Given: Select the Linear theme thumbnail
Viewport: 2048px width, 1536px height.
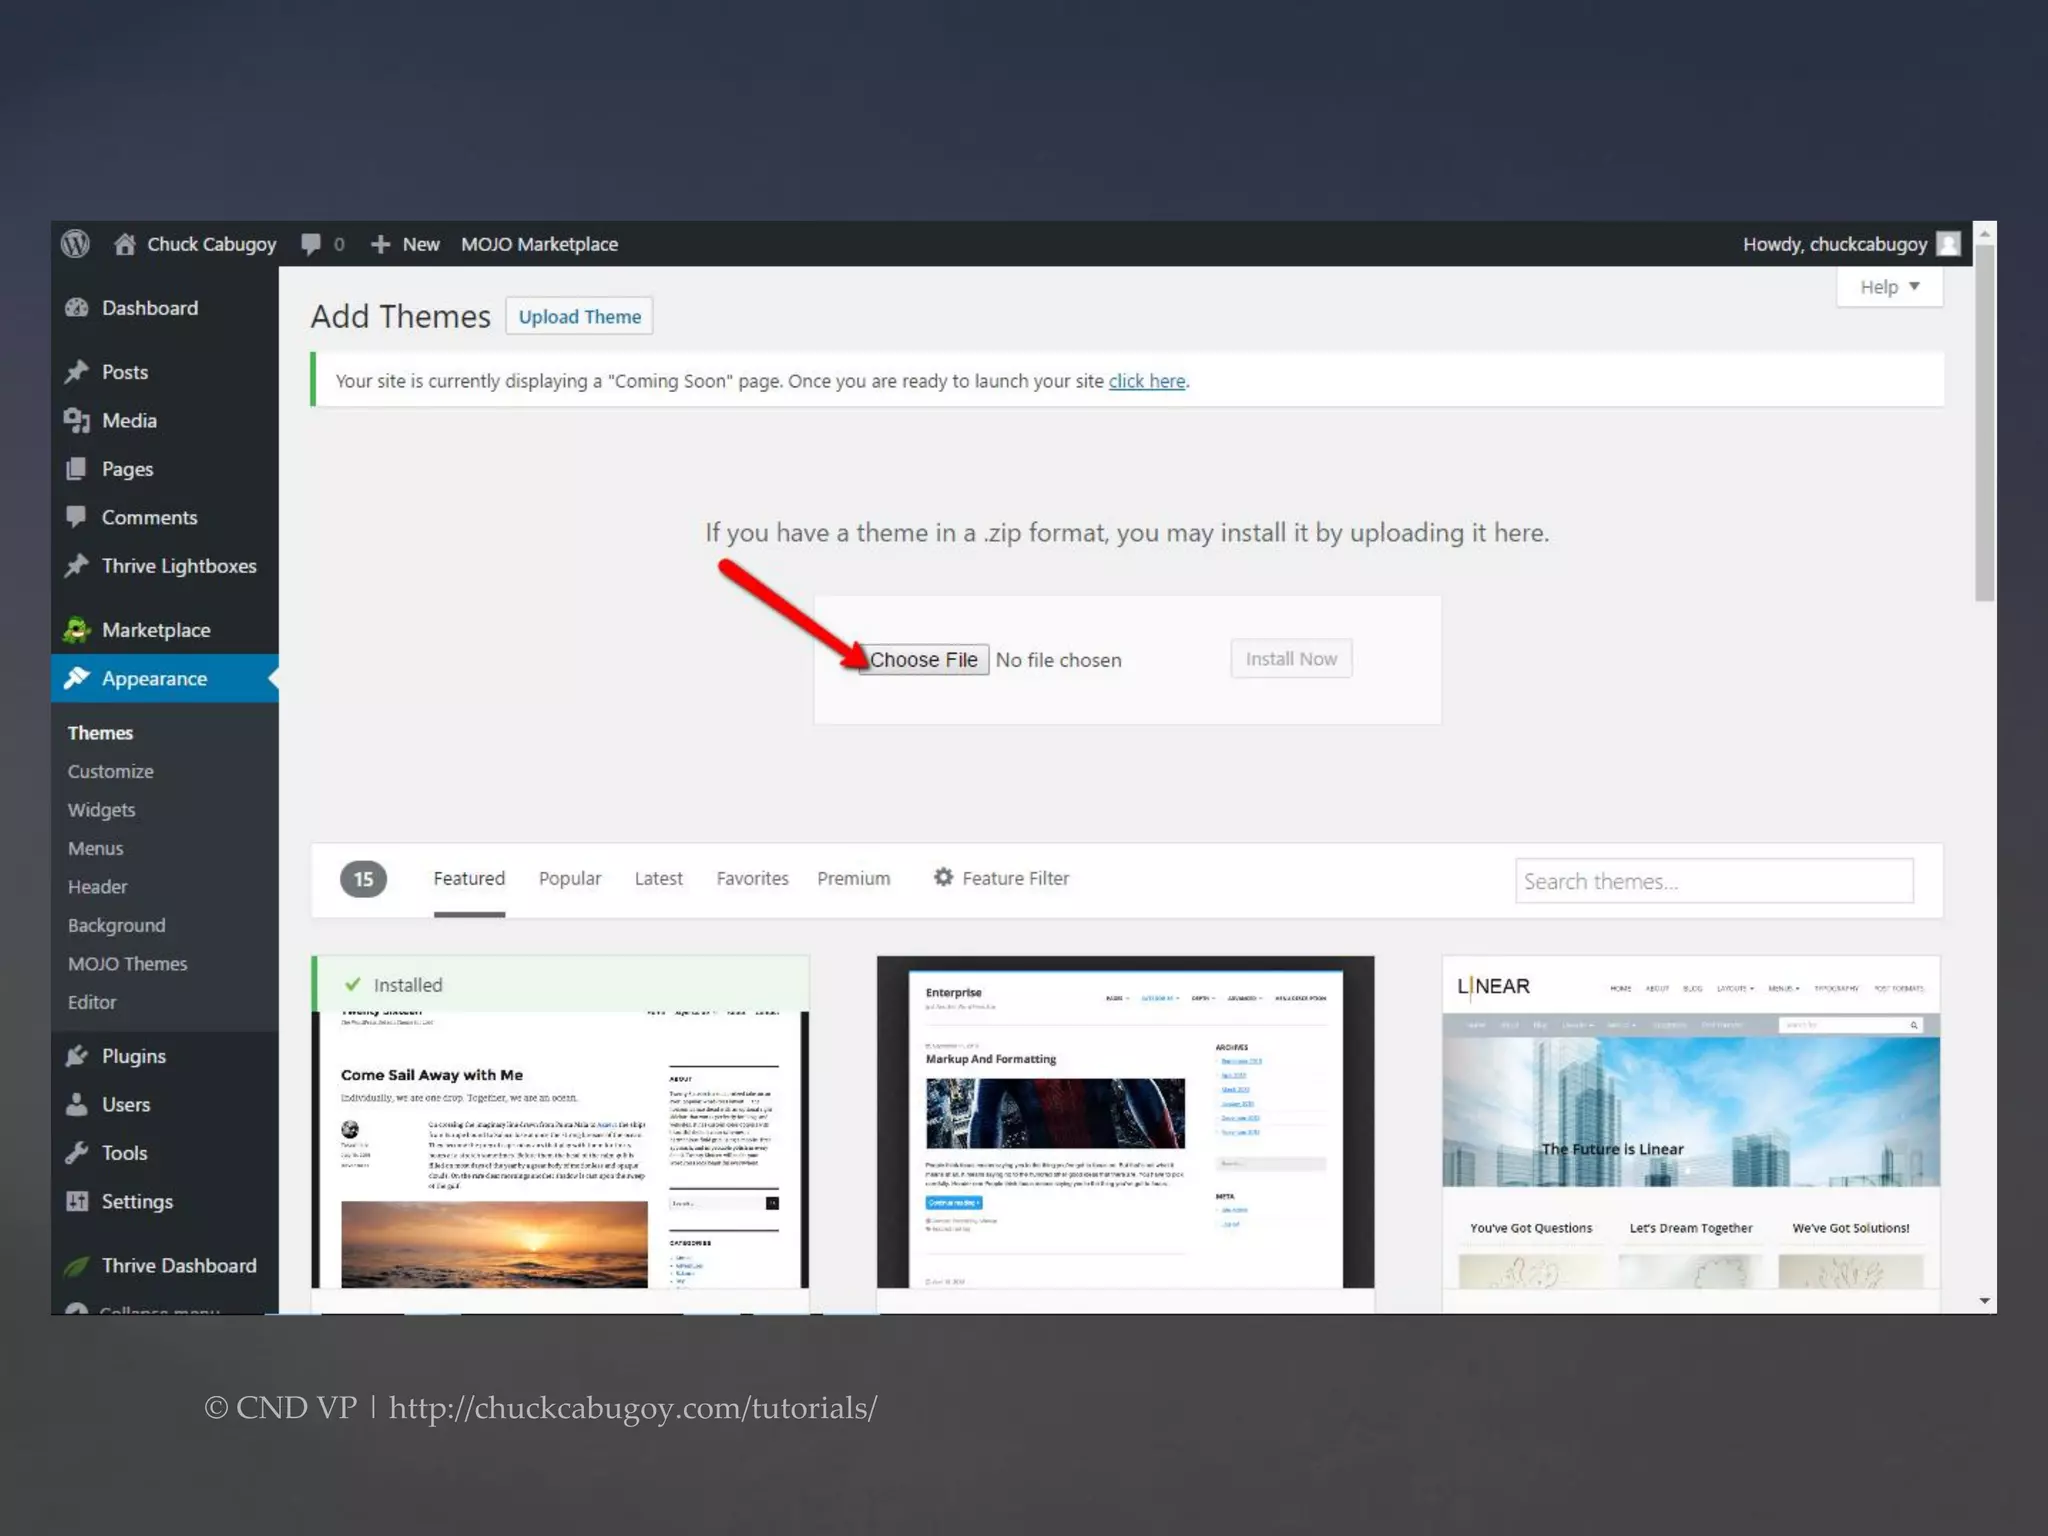Looking at the screenshot, I should point(1691,1122).
